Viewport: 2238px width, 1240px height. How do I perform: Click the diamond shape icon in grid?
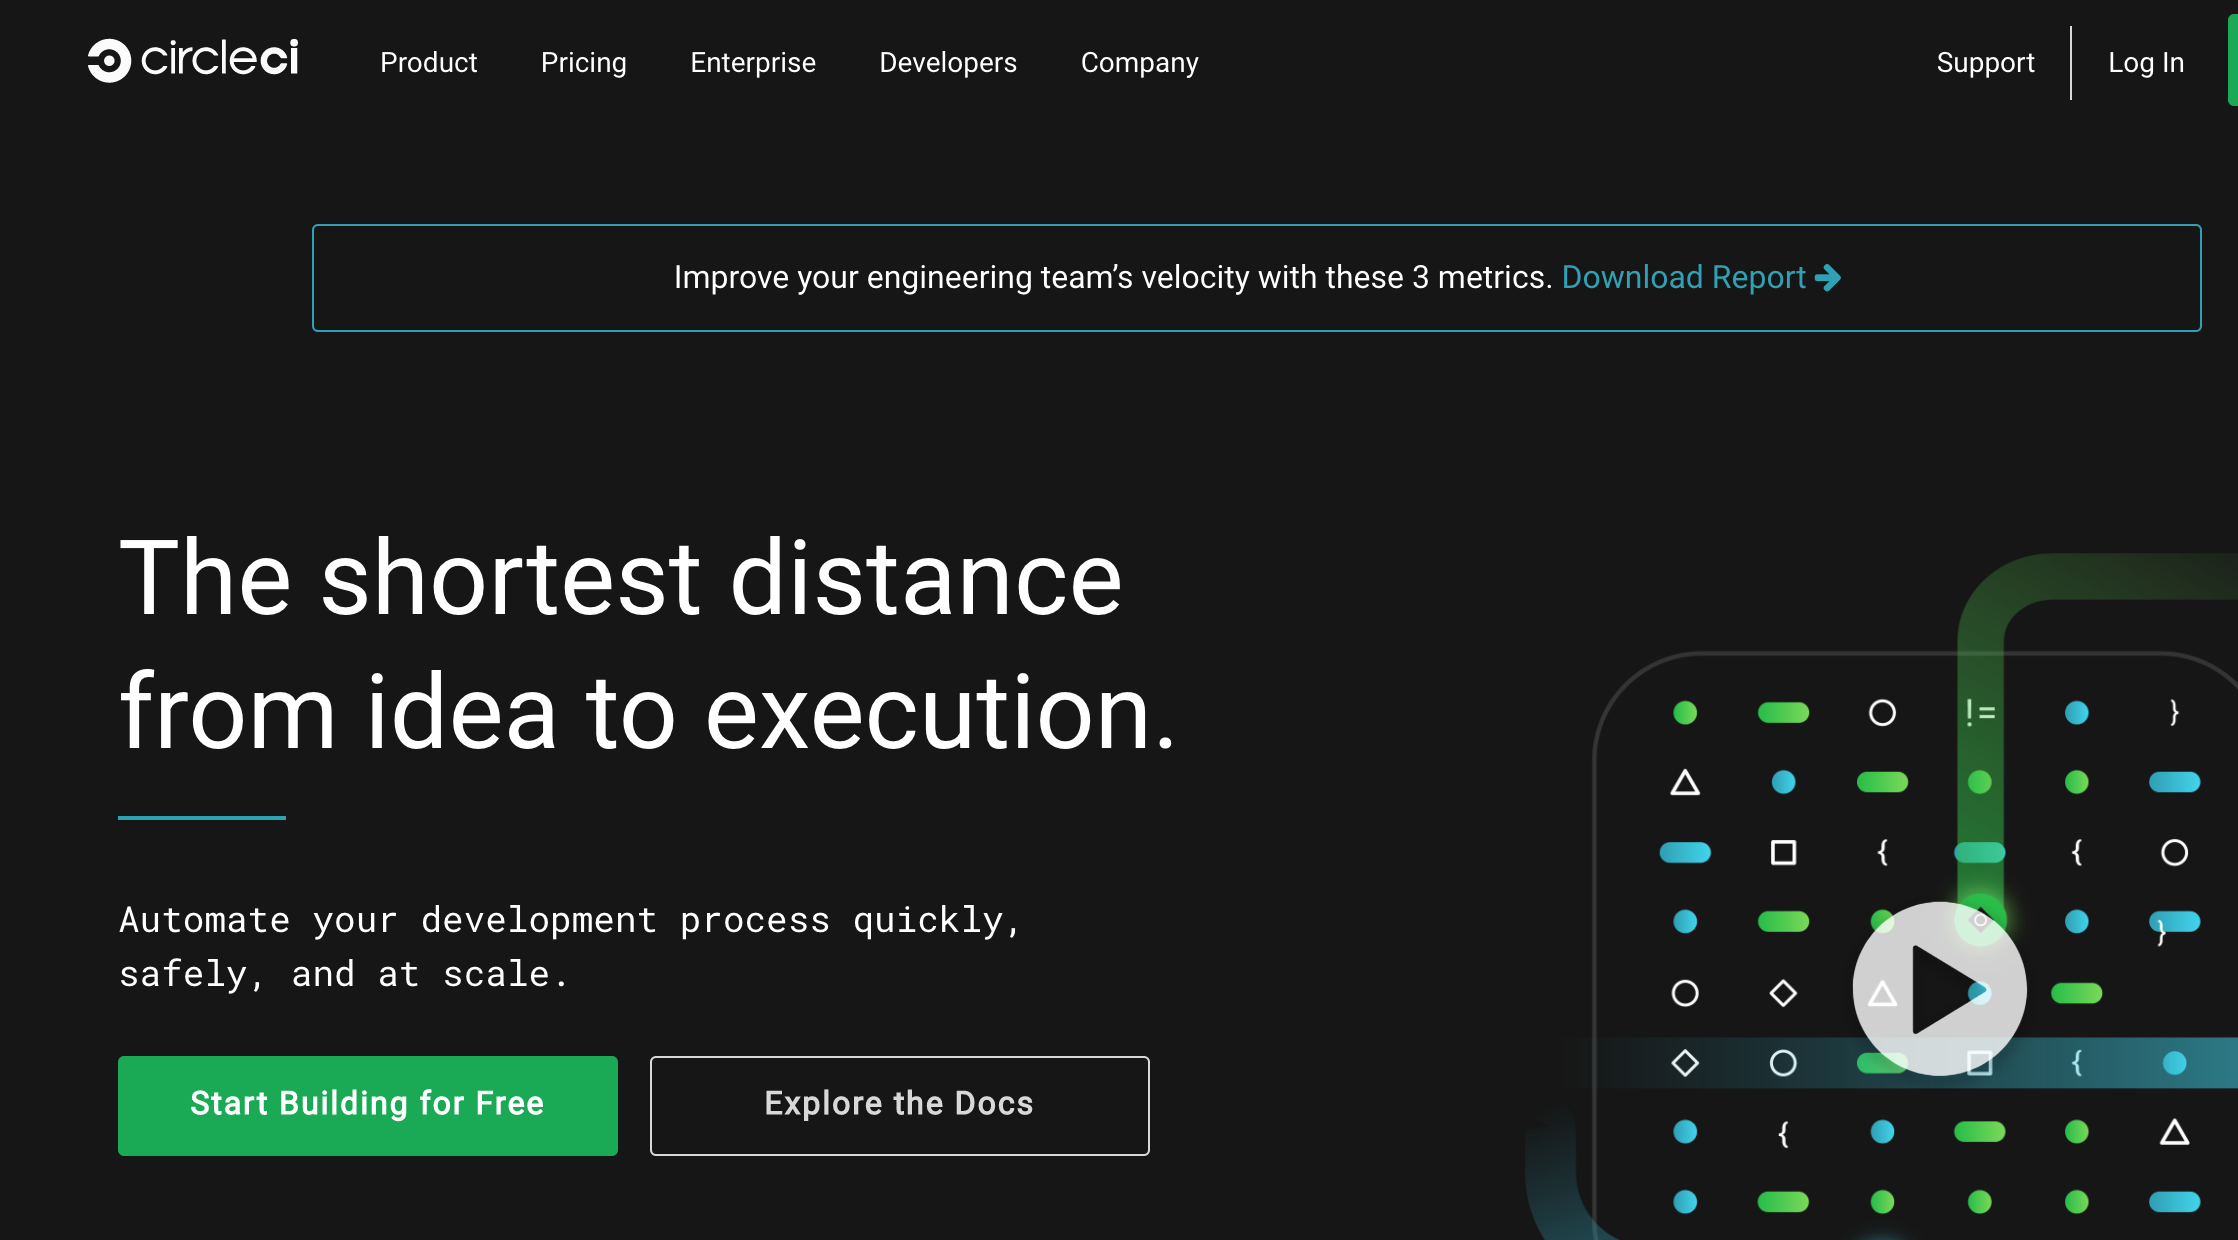pyautogui.click(x=1785, y=993)
